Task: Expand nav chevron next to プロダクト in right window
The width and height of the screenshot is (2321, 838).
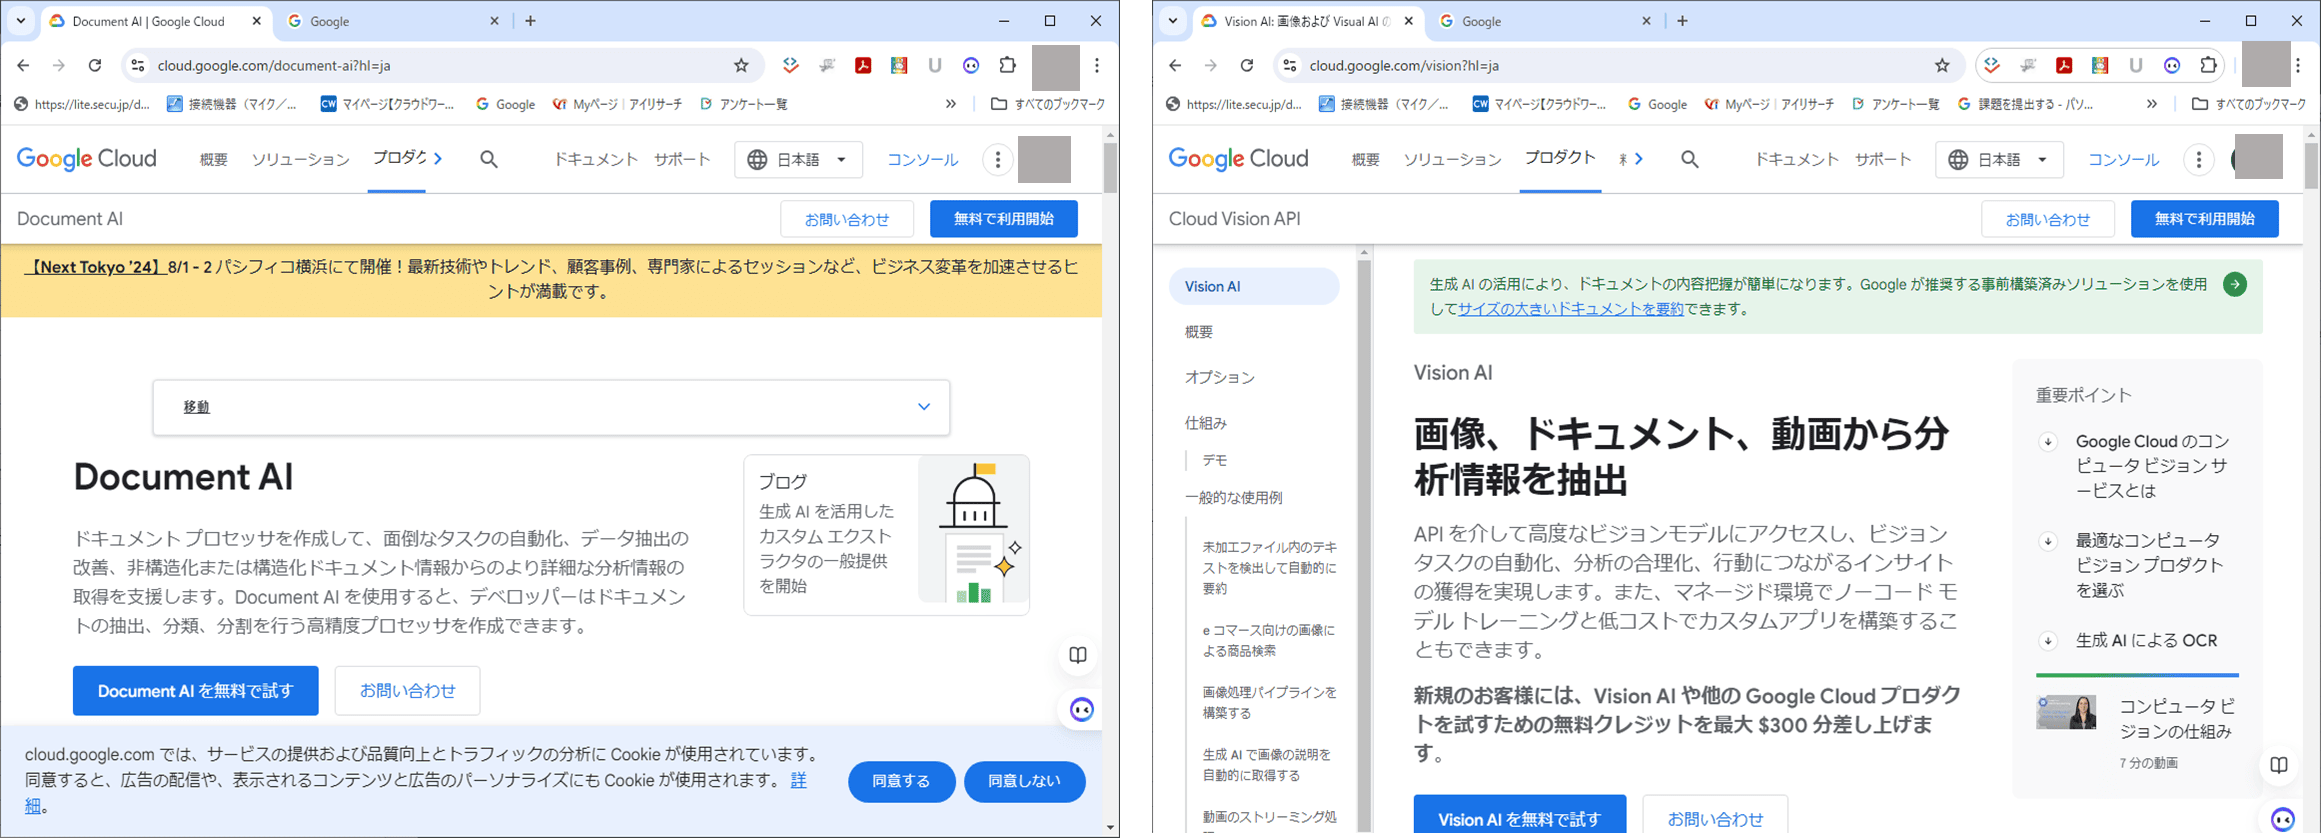Action: tap(1638, 158)
